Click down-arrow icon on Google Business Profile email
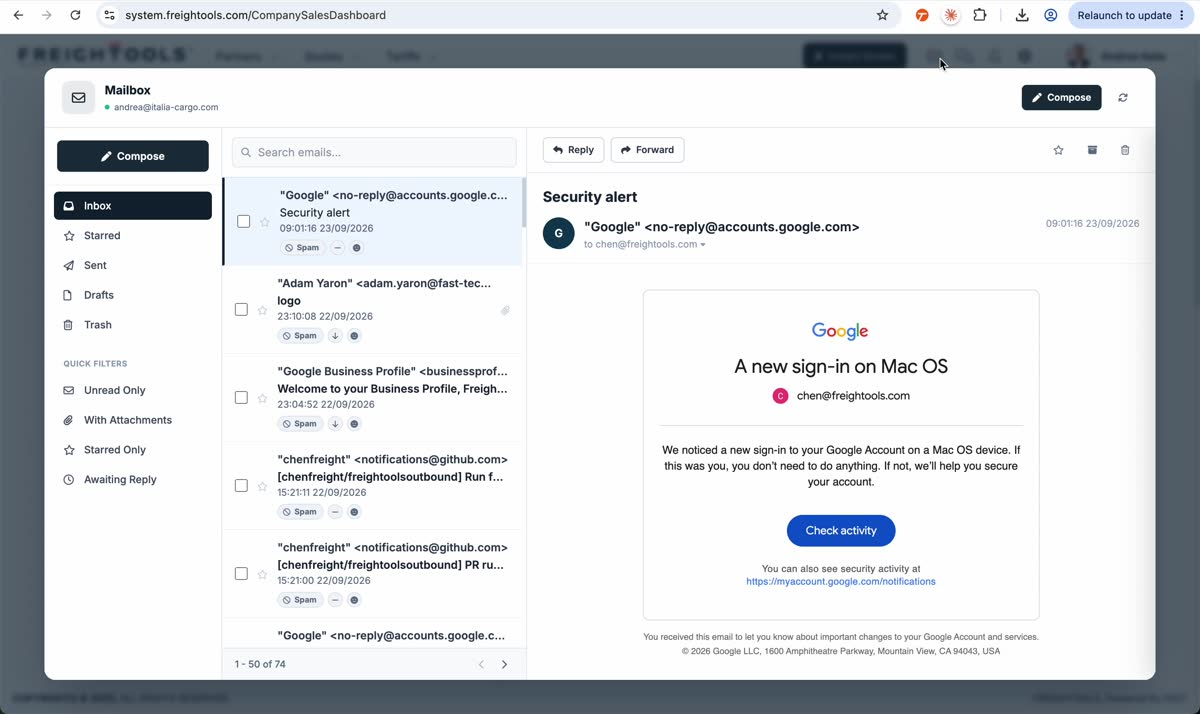Image resolution: width=1200 pixels, height=714 pixels. coord(335,424)
